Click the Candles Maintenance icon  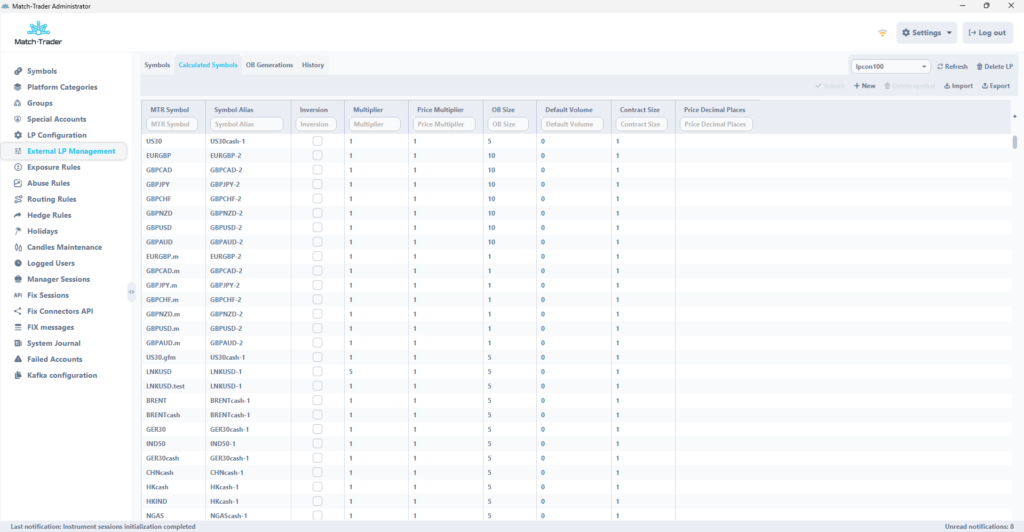click(x=17, y=247)
